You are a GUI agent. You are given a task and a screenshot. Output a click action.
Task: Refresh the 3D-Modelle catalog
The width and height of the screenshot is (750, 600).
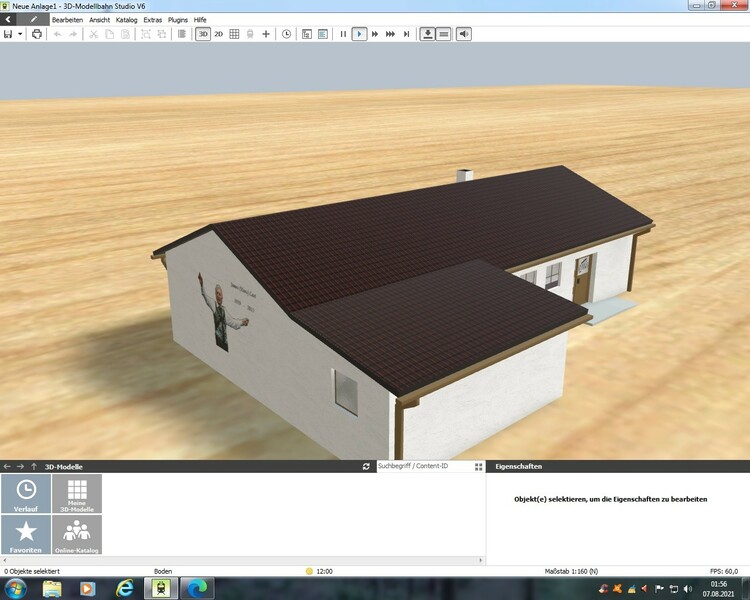pyautogui.click(x=367, y=466)
